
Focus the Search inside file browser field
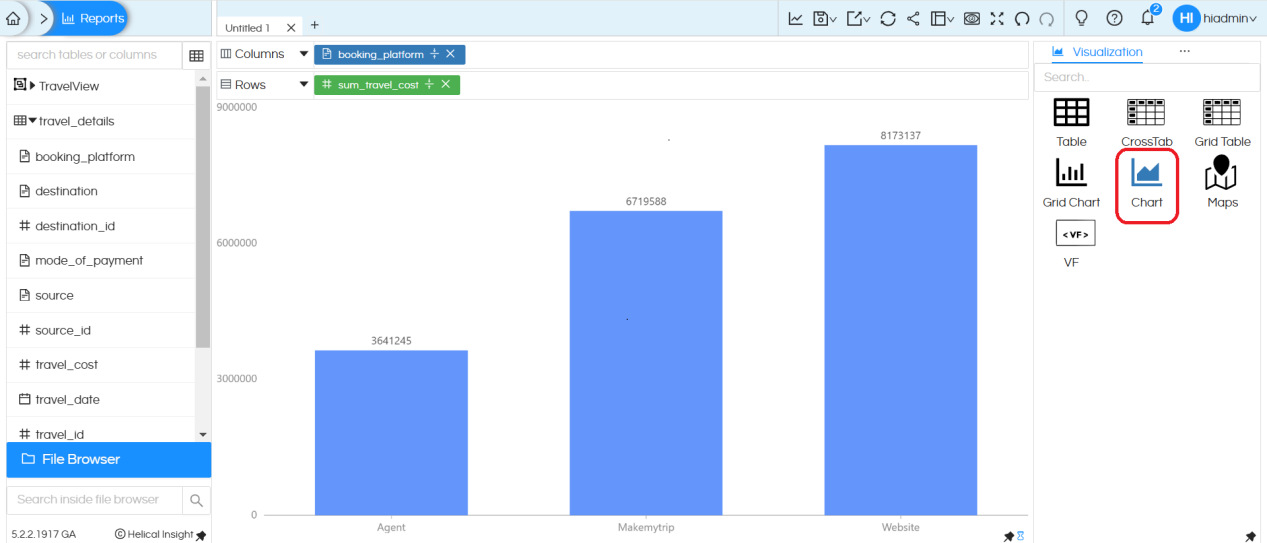pos(95,499)
